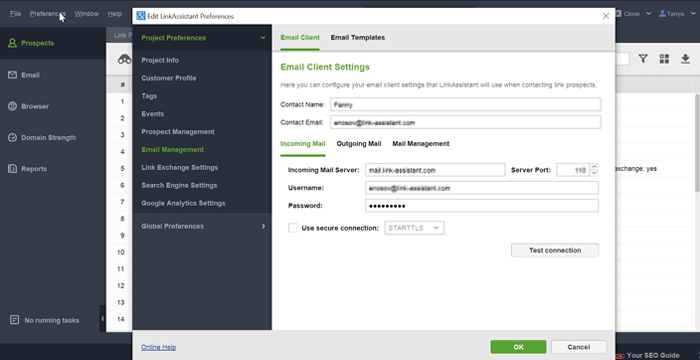Click the grid view icon

pyautogui.click(x=664, y=59)
